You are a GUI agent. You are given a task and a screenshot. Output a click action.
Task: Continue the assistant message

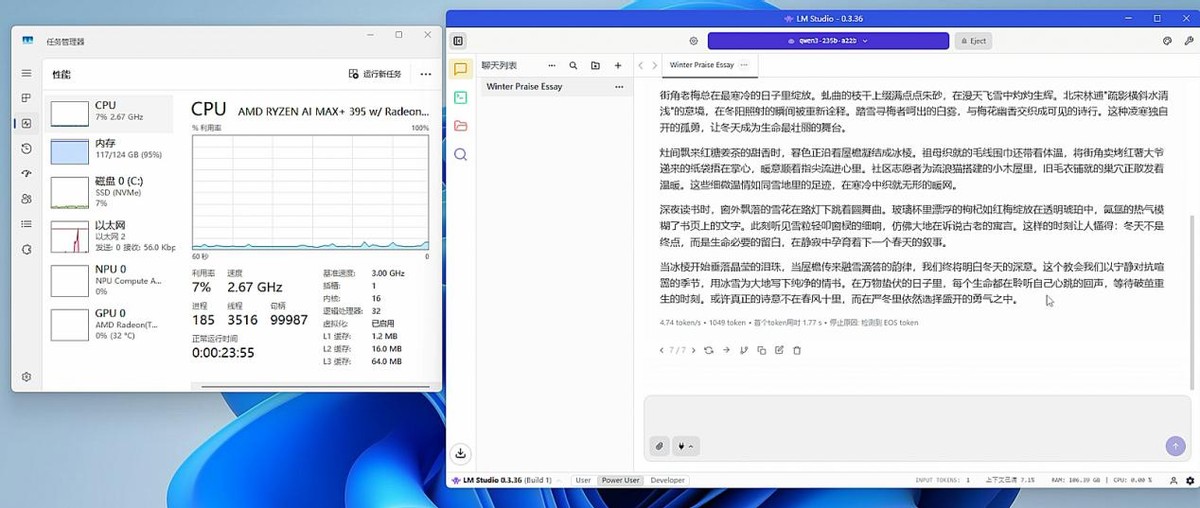(x=726, y=350)
